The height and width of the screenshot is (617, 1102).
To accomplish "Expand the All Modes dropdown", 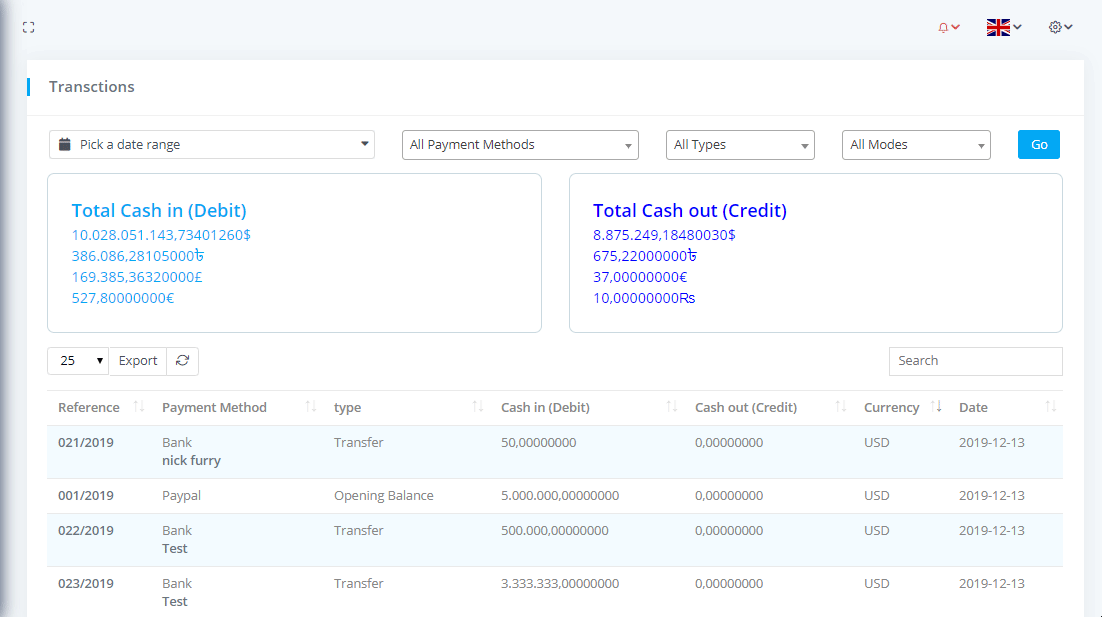I will point(916,145).
